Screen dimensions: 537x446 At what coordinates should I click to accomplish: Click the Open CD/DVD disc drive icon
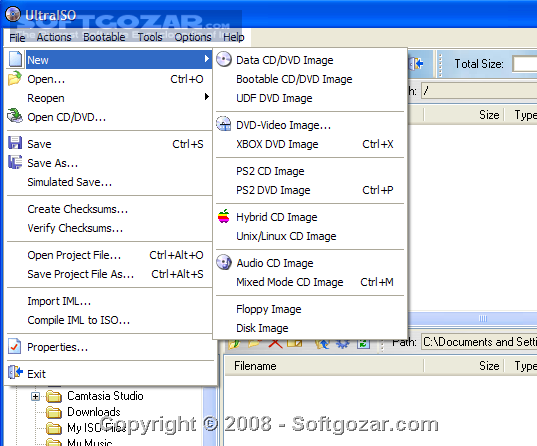15,116
